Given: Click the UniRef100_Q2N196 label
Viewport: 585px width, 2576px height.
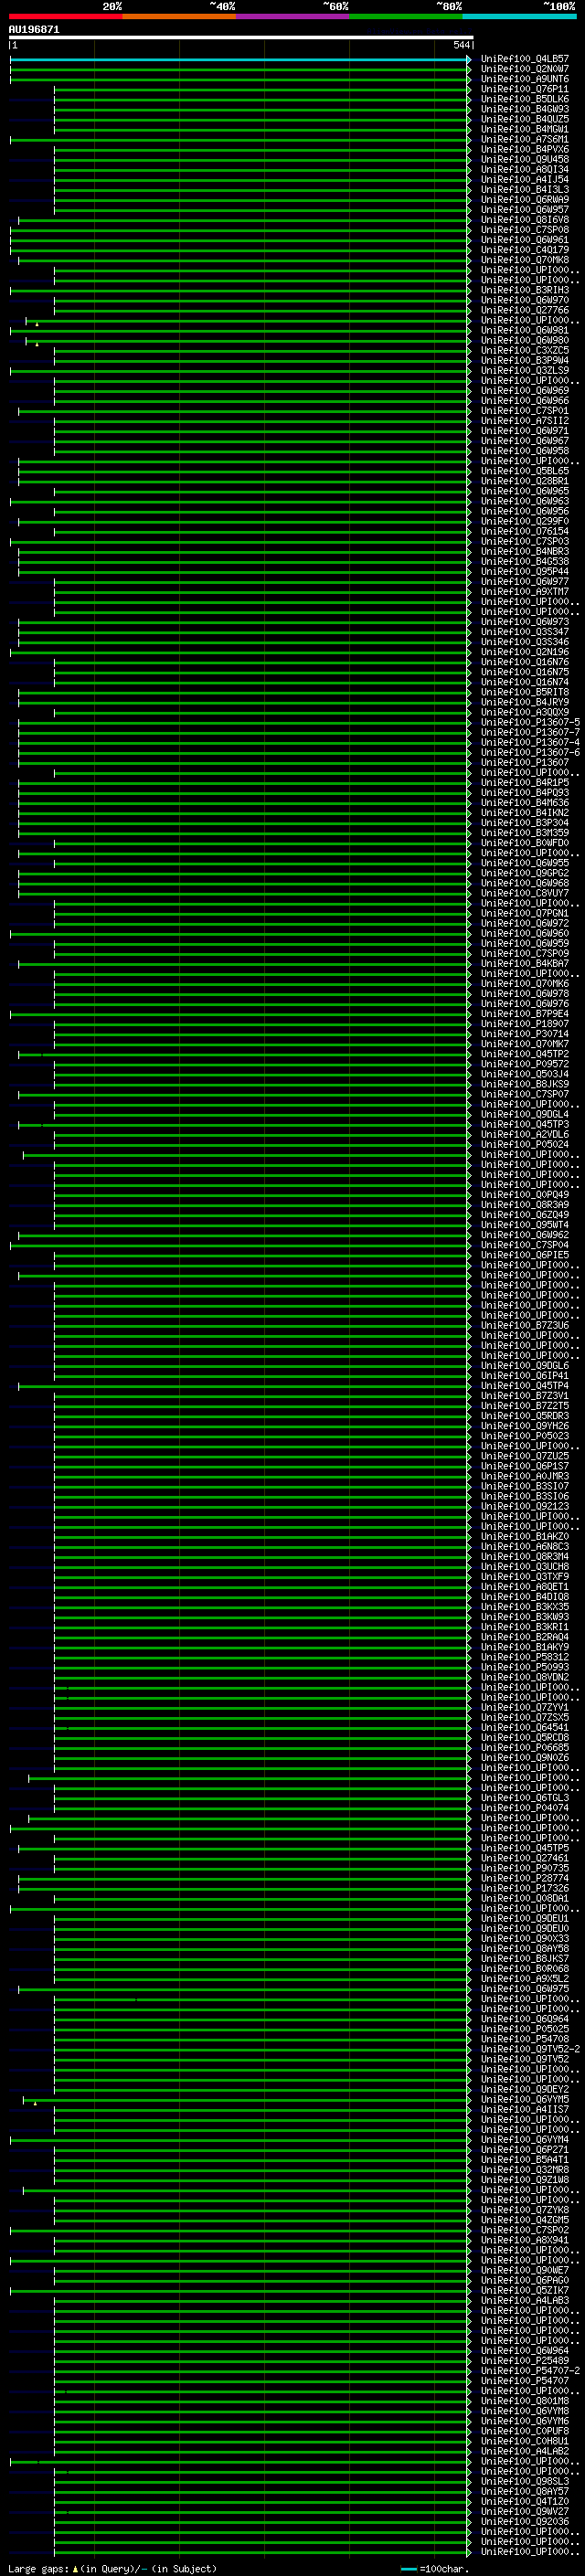Looking at the screenshot, I should (x=525, y=652).
